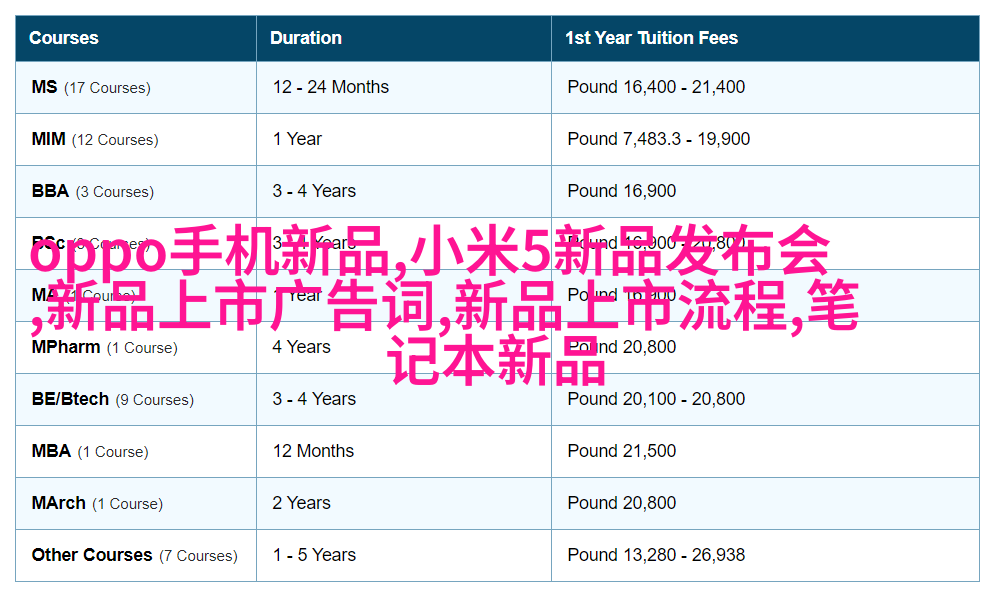
Task: Click the Pound 7,483.3 - 19,900 fee
Action: 659,139
